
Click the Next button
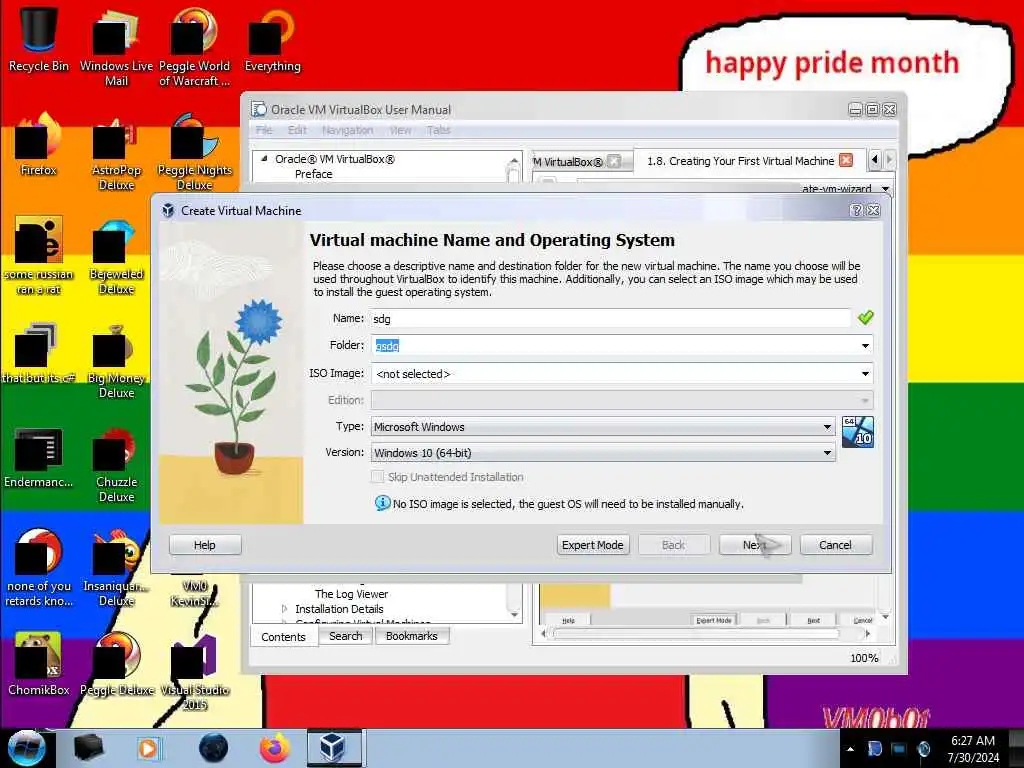tap(755, 545)
